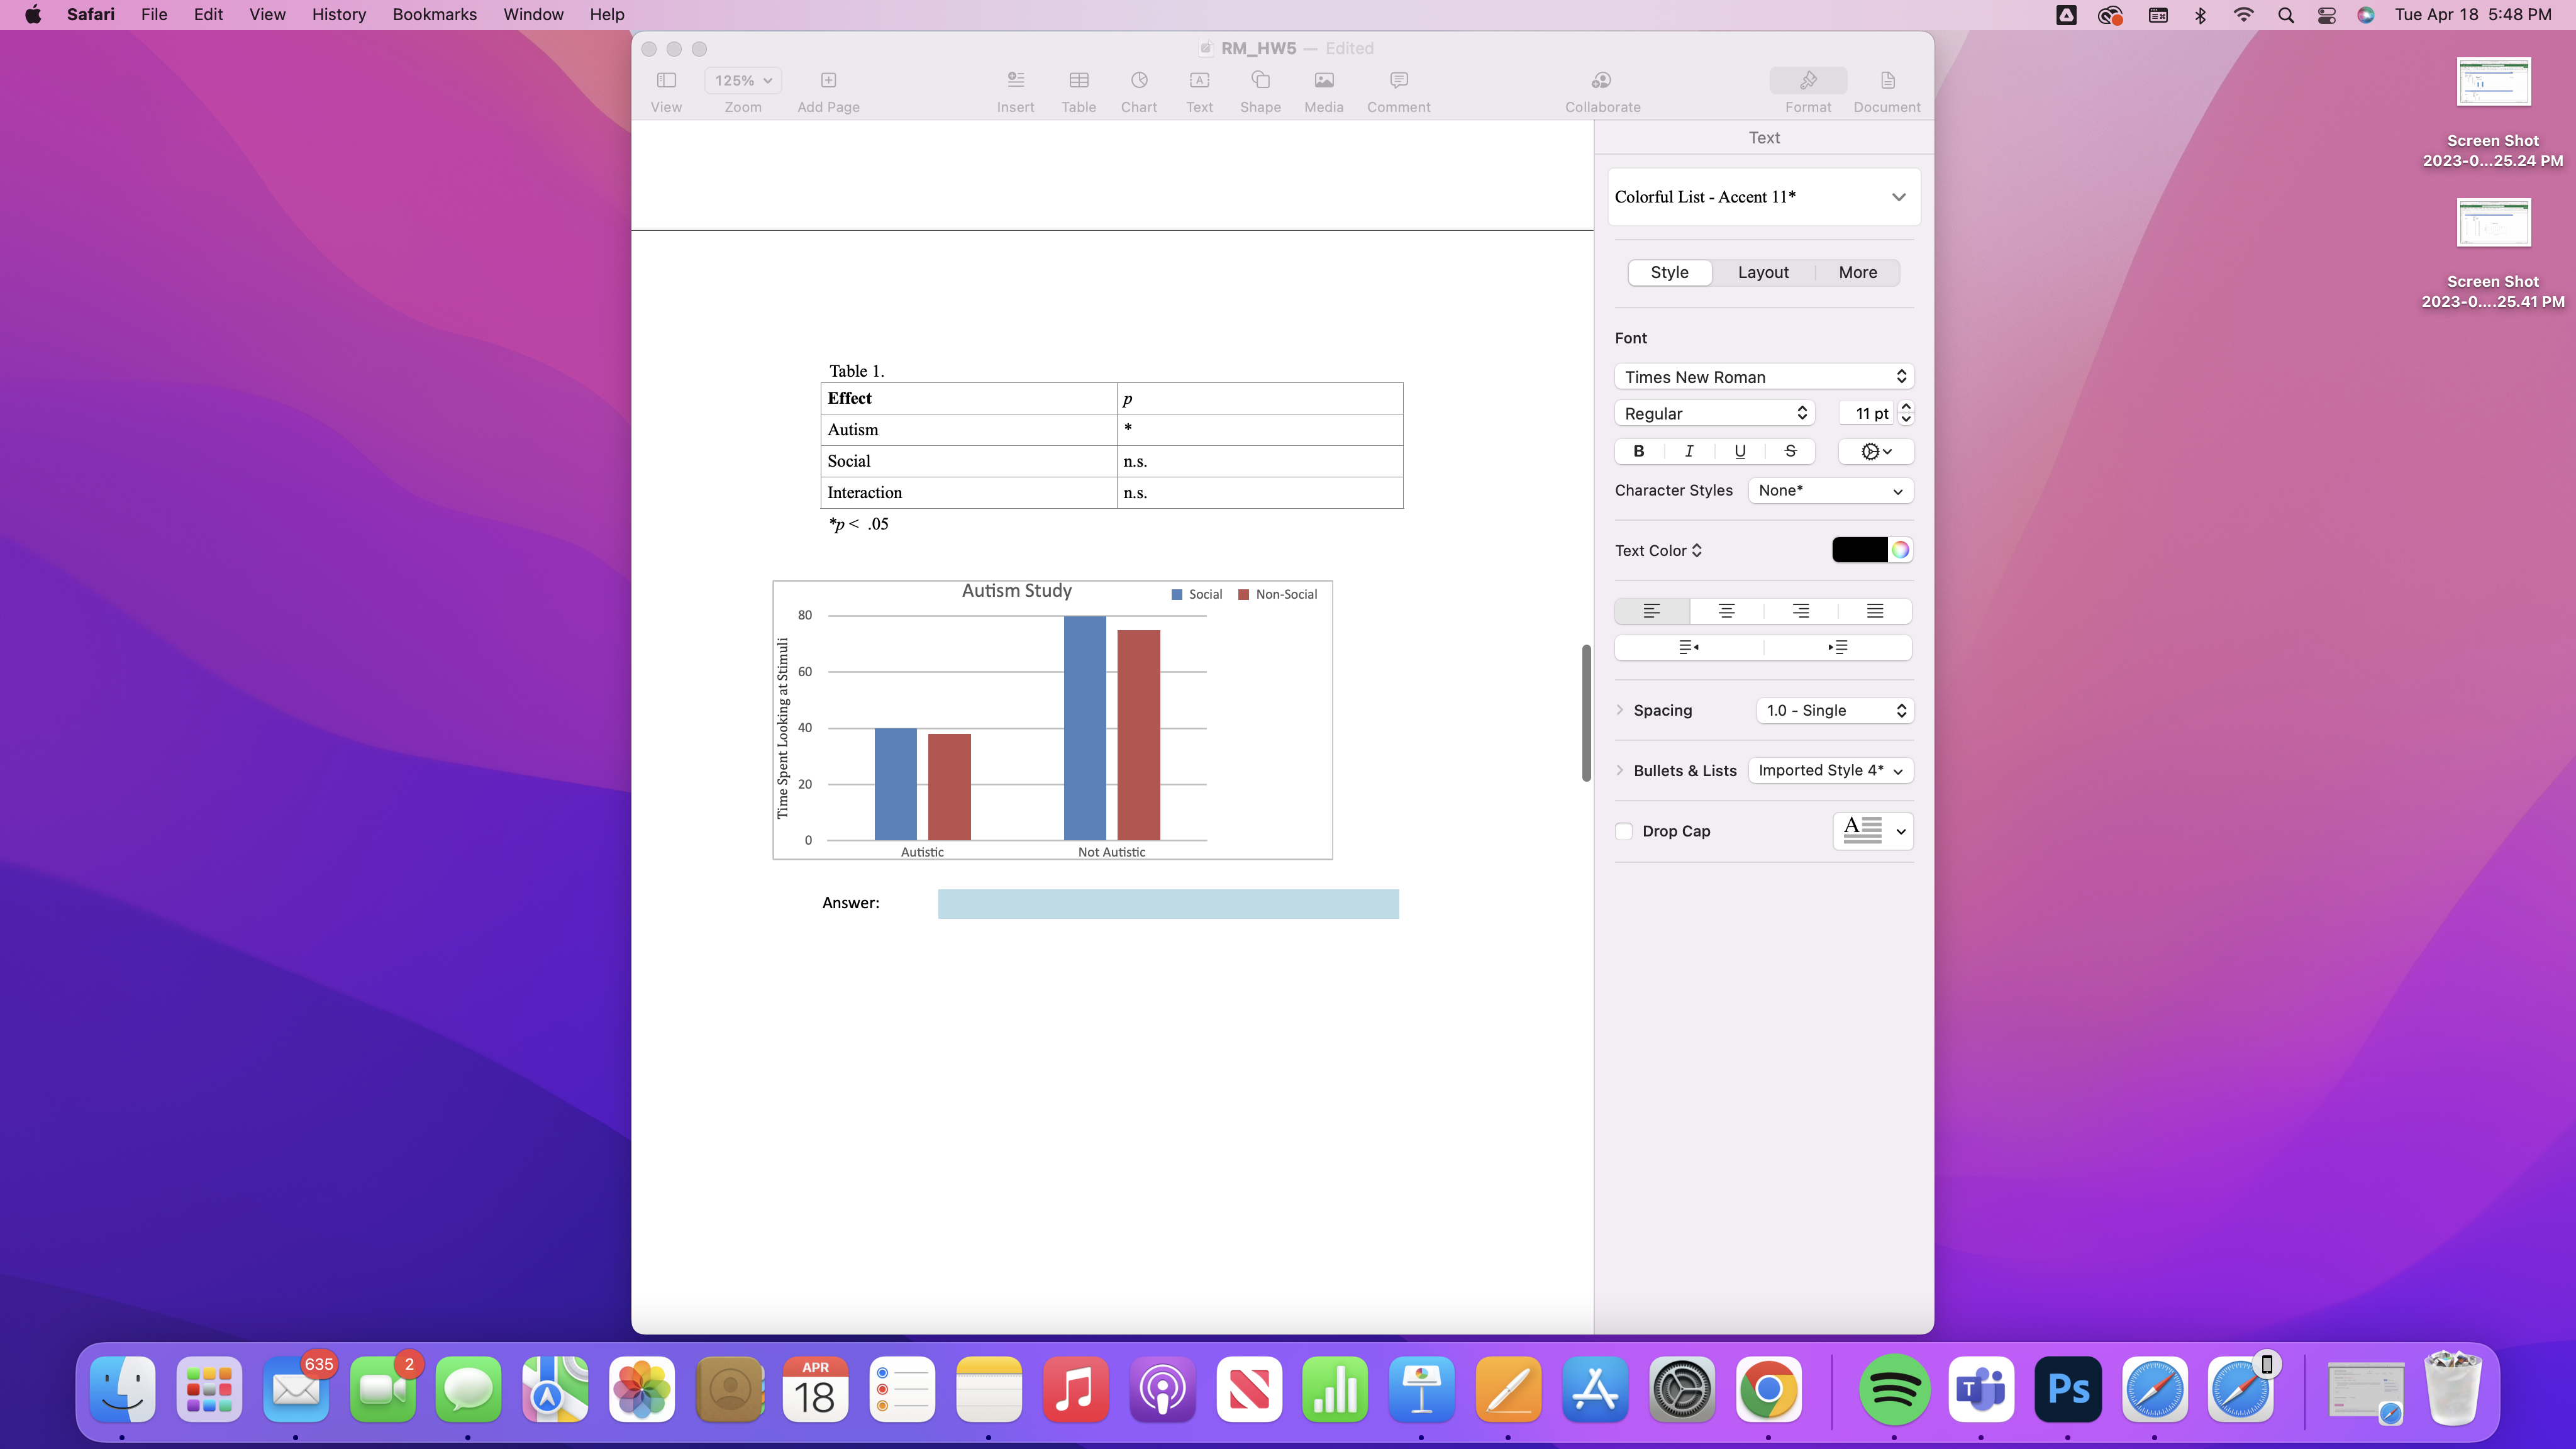Select the Collaborate tool
The width and height of the screenshot is (2576, 1449).
1601,90
